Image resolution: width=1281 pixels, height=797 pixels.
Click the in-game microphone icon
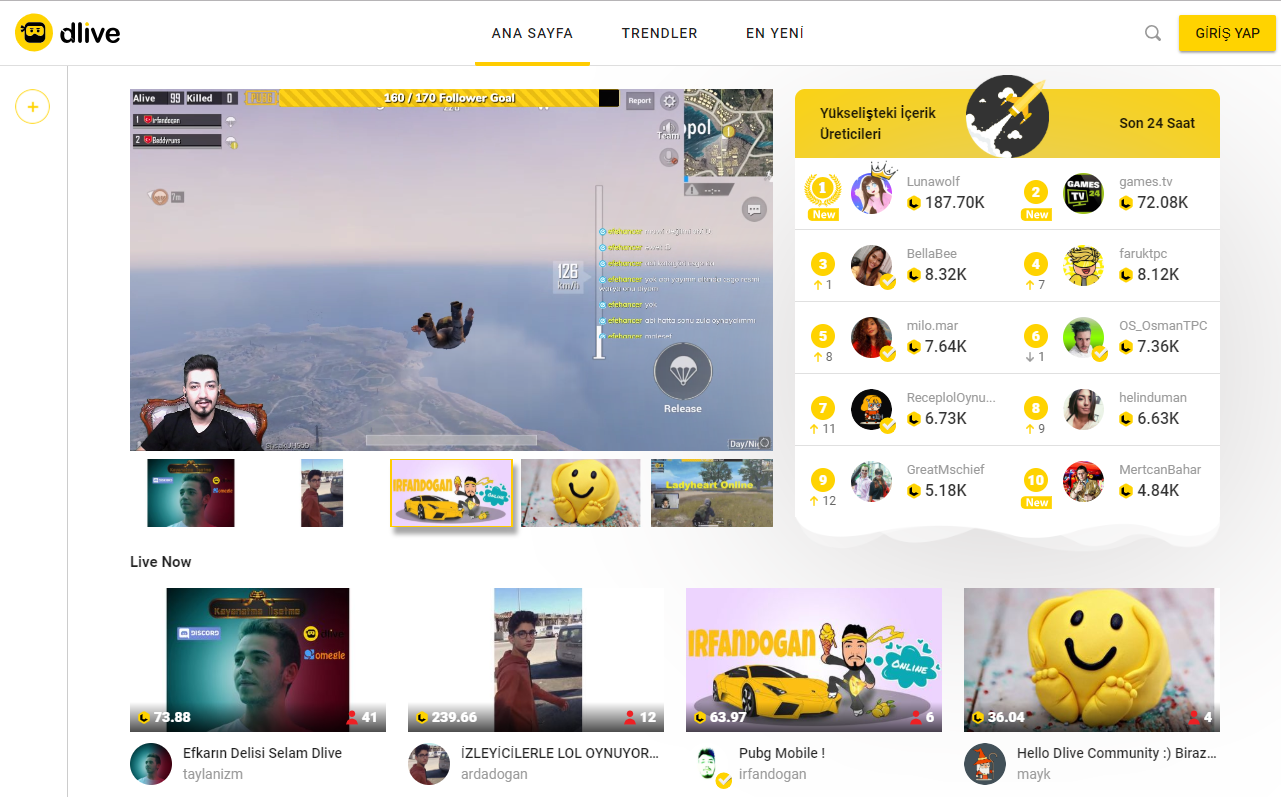pos(669,157)
